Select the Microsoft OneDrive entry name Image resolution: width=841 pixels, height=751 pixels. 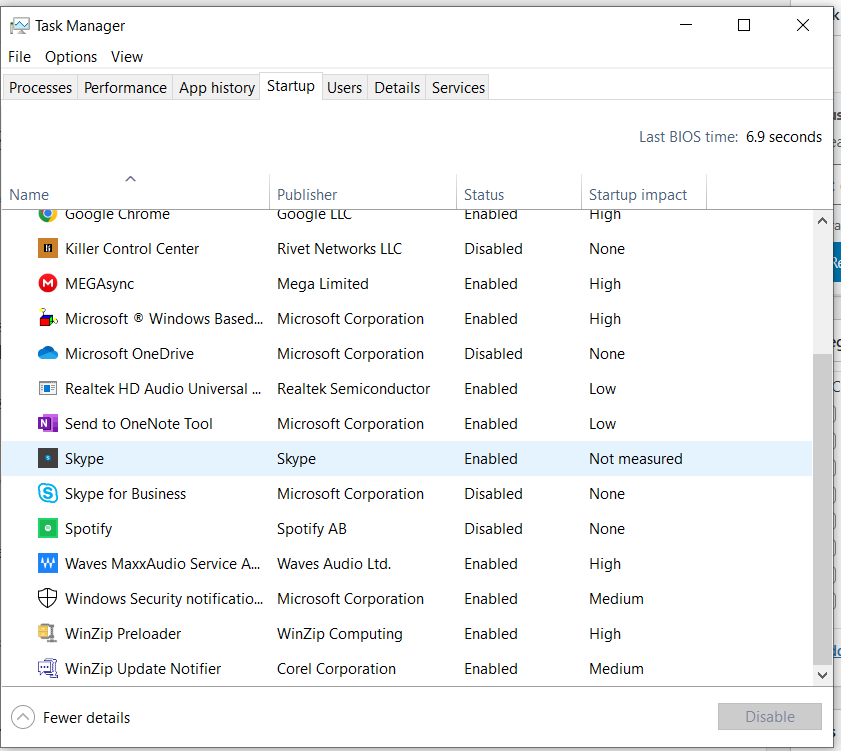tap(129, 354)
